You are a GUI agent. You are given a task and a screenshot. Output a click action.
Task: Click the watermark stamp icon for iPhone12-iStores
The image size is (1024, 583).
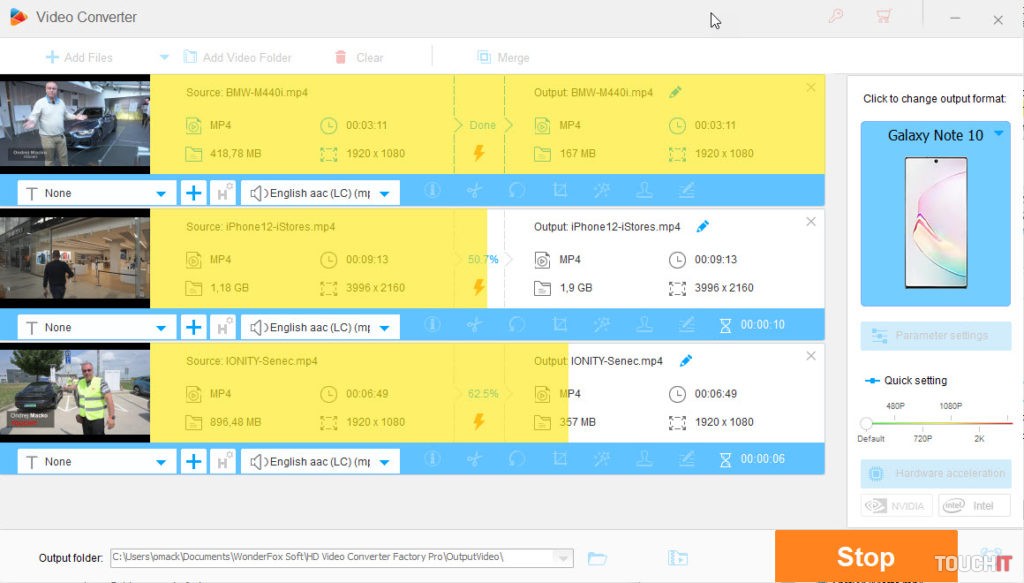(644, 325)
